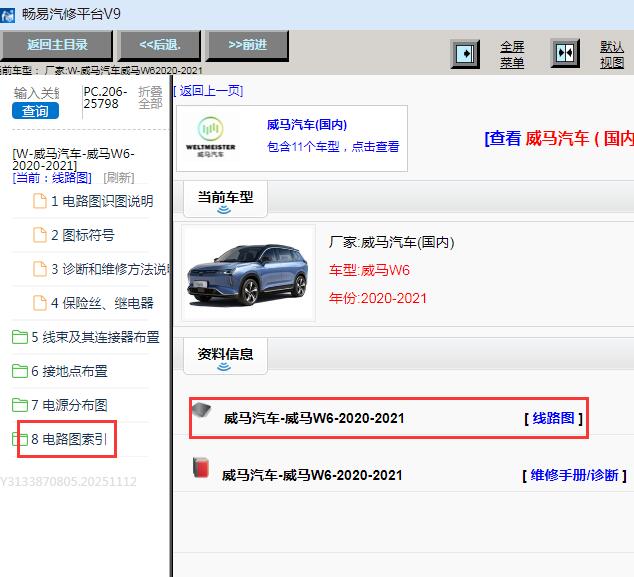Select the 当前车型 tab
634x577 pixels.
(225, 199)
